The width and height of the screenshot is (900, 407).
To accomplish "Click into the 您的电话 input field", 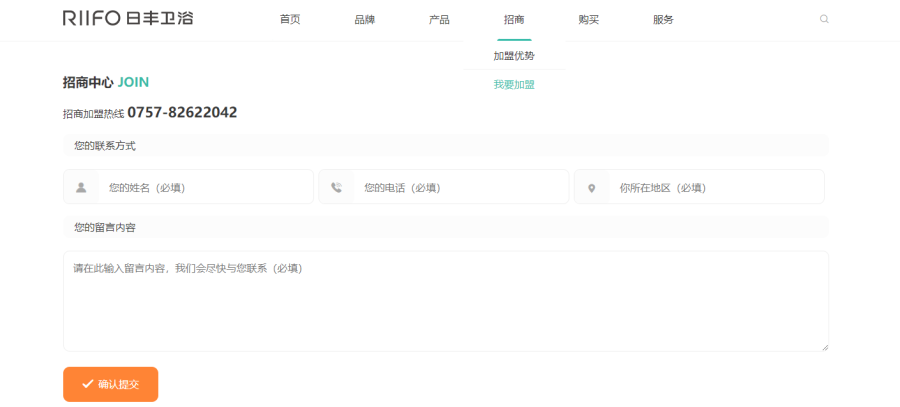I will tap(460, 187).
